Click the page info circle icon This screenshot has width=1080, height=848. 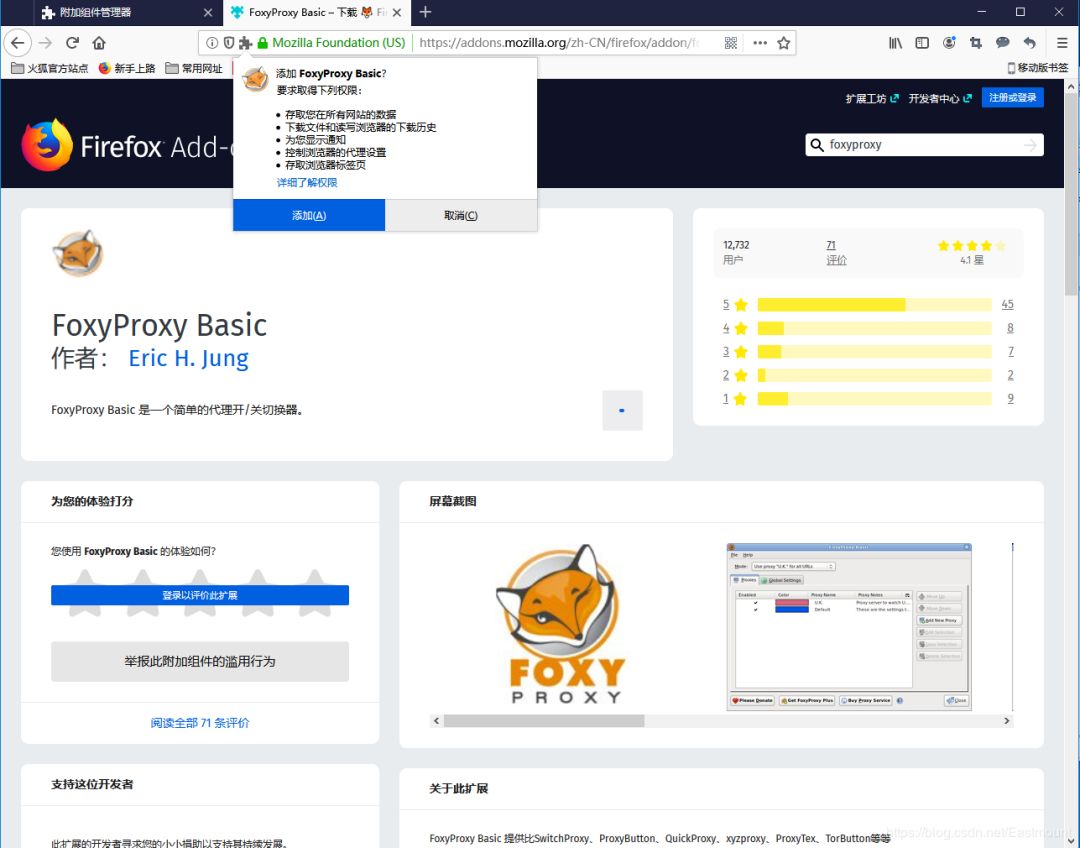click(x=212, y=43)
